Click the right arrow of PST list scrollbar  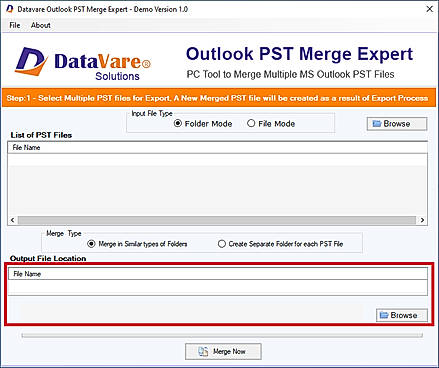422,220
